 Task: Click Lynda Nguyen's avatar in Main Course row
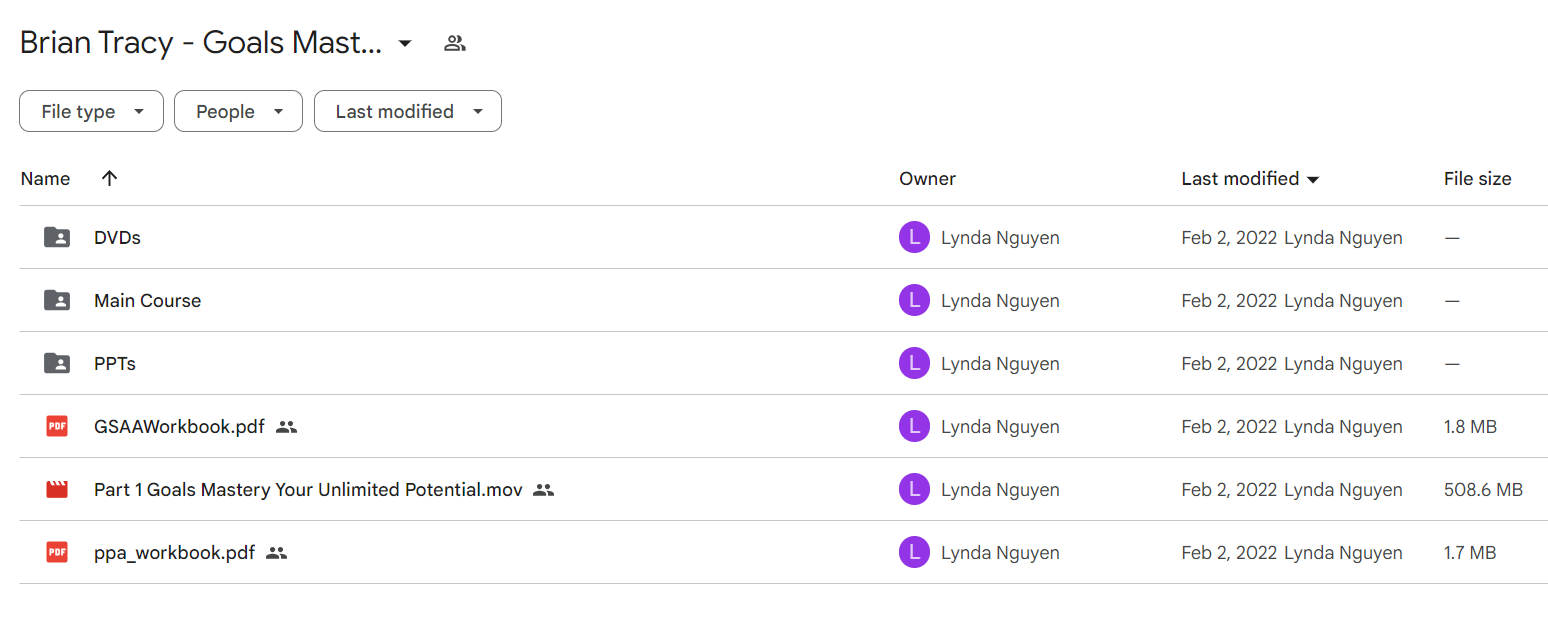coord(914,301)
